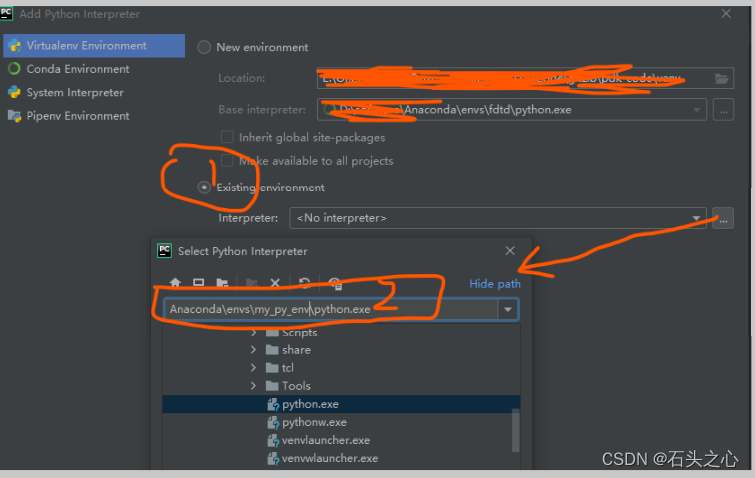Open the path history dropdown arrow

pyautogui.click(x=508, y=309)
